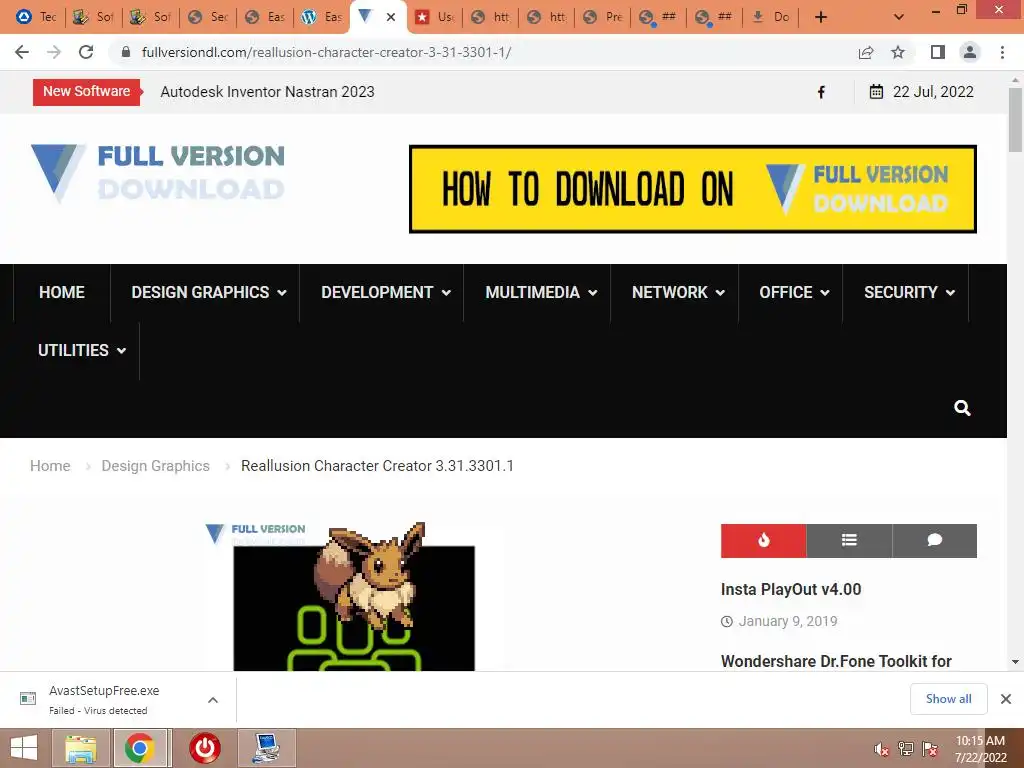Expand the Development menu
Viewport: 1024px width, 768px height.
tap(385, 292)
